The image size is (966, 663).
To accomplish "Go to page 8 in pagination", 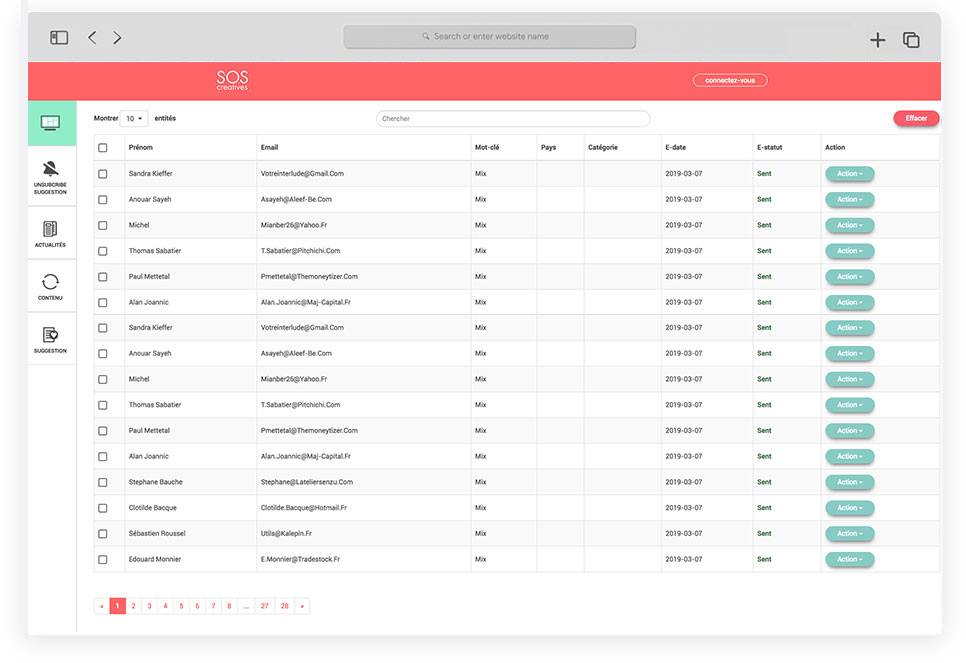I will [x=229, y=606].
